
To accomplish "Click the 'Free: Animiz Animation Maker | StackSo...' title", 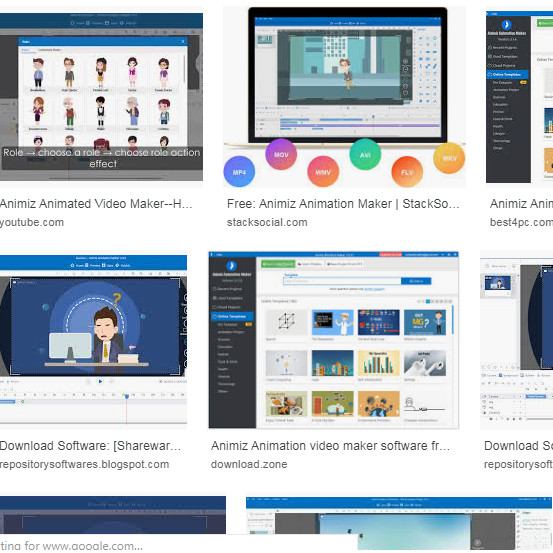I will pyautogui.click(x=343, y=204).
